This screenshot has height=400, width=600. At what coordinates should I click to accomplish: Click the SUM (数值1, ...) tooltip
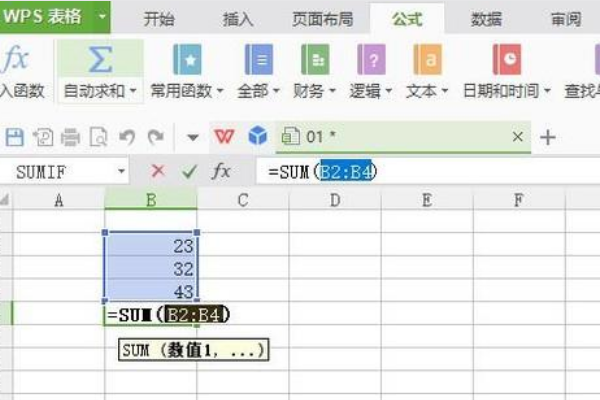[x=194, y=349]
